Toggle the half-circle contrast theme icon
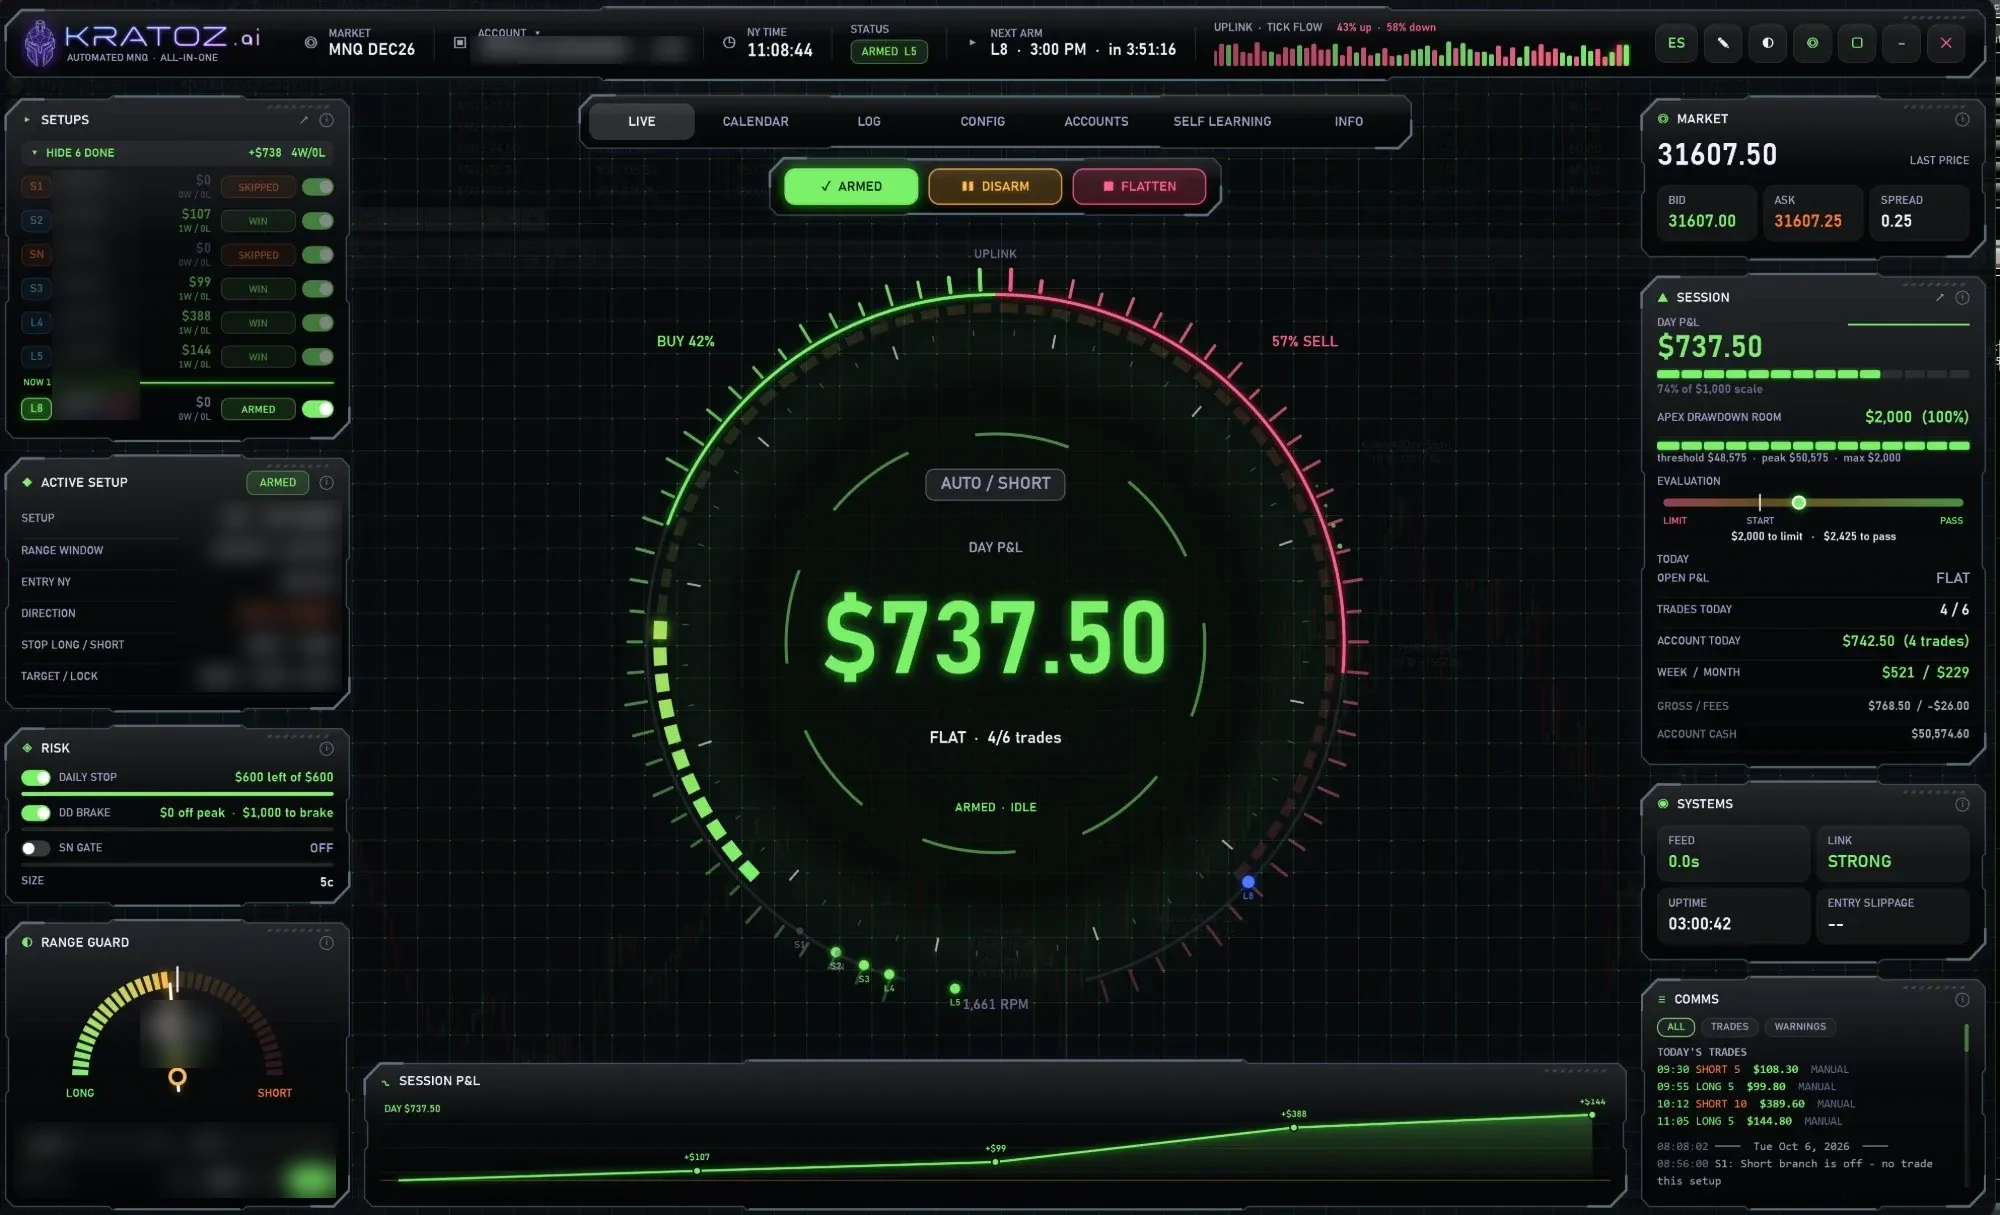This screenshot has height=1215, width=2000. tap(1768, 43)
